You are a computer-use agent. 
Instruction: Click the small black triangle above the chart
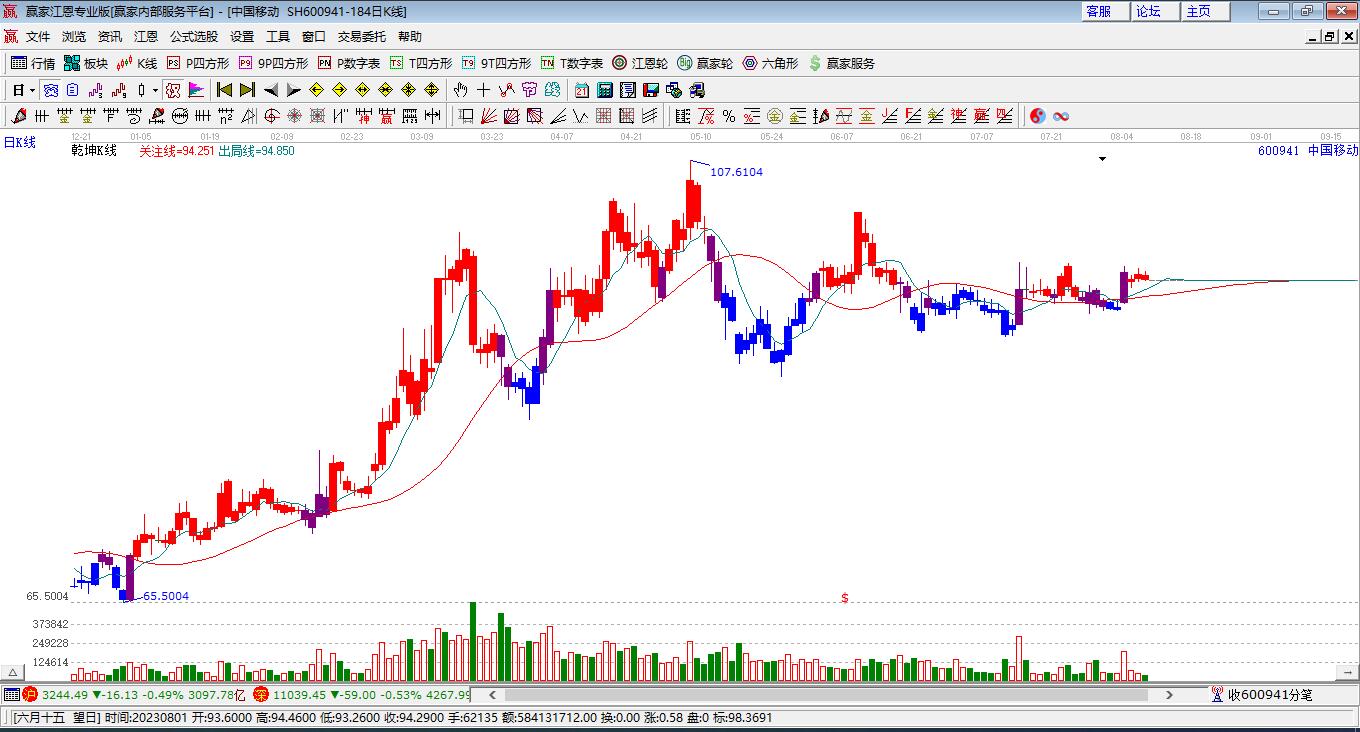1102,159
